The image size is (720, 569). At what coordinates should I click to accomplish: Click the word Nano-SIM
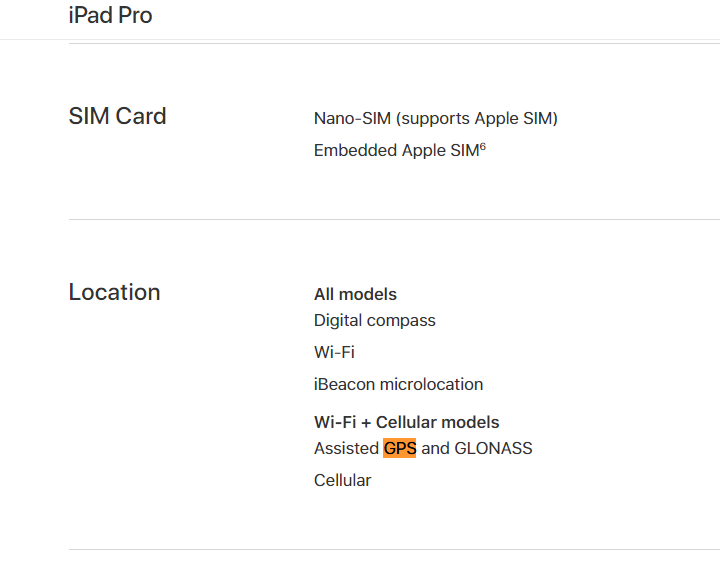(352, 118)
